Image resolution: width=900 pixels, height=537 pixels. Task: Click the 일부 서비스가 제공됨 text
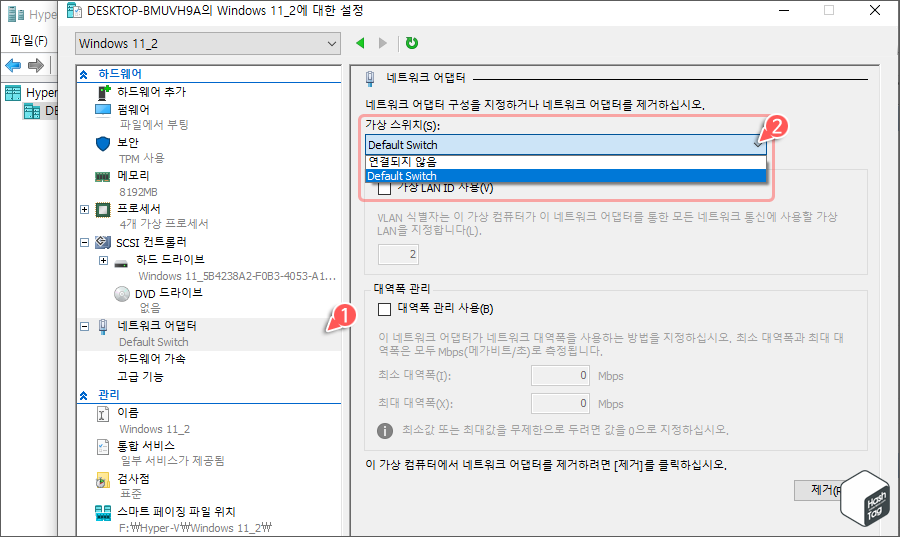pyautogui.click(x=172, y=461)
